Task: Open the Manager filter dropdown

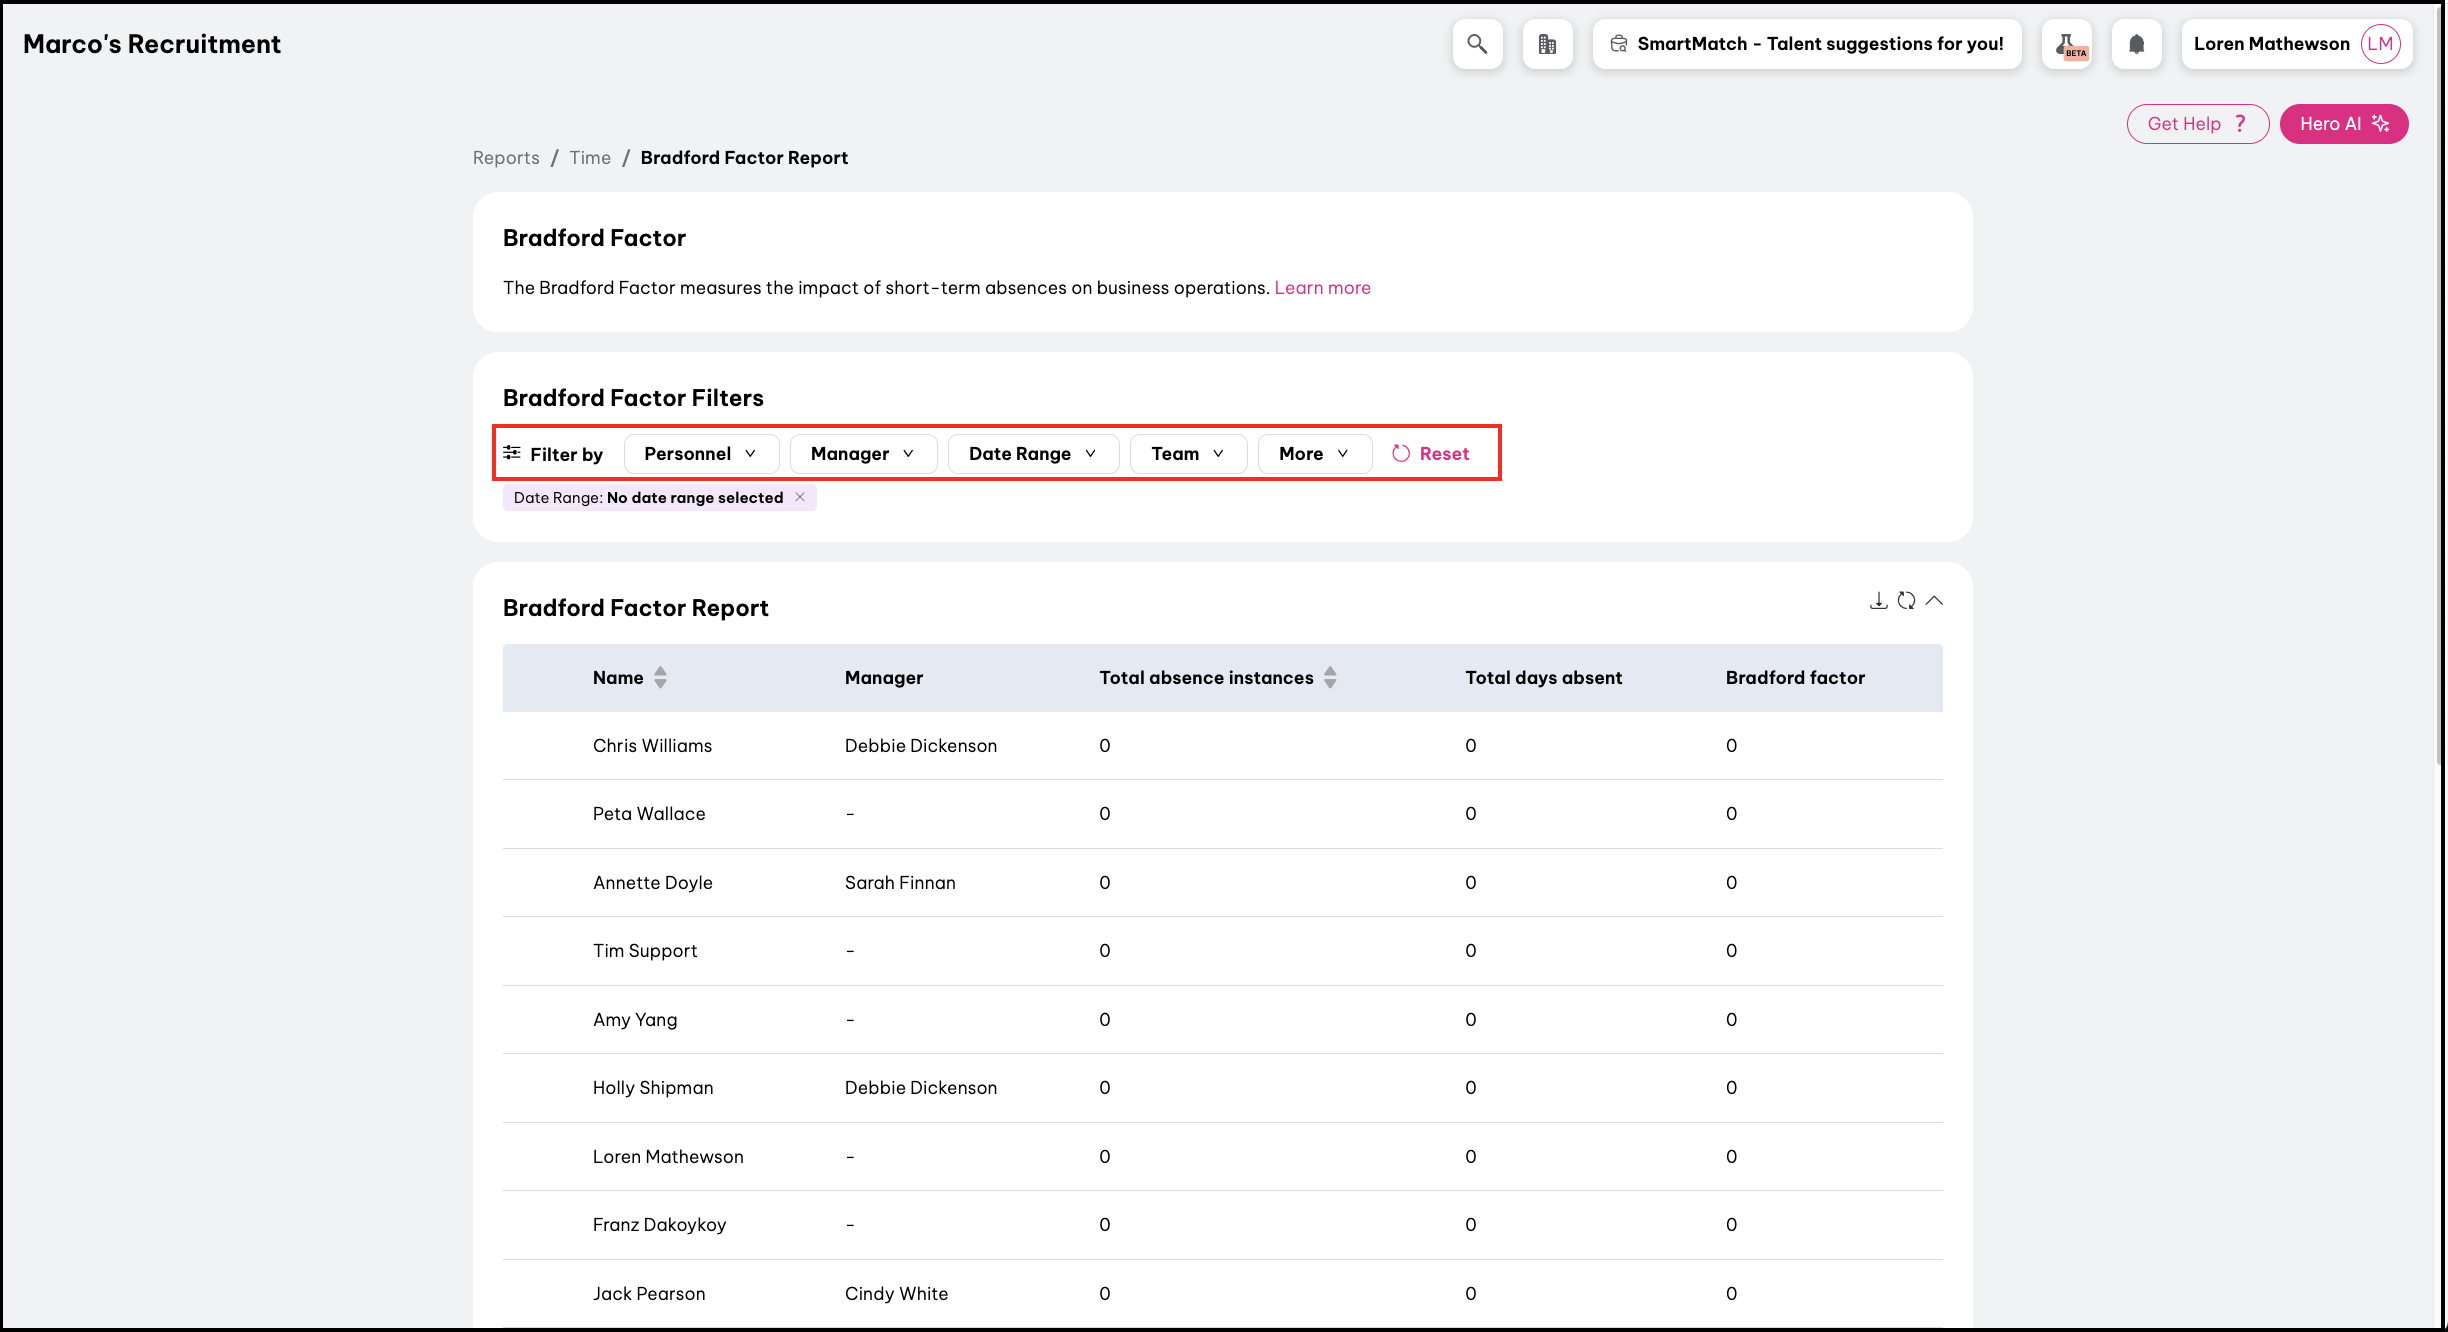Action: [x=862, y=454]
